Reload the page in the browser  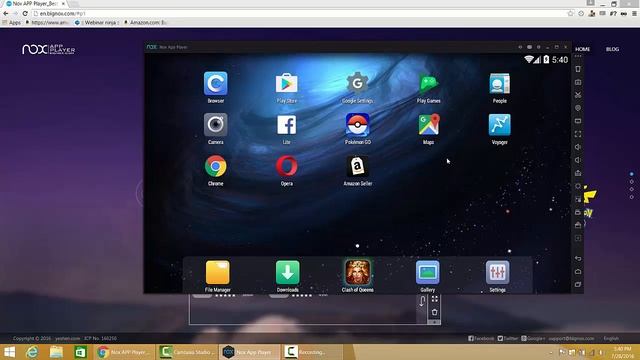pos(24,13)
